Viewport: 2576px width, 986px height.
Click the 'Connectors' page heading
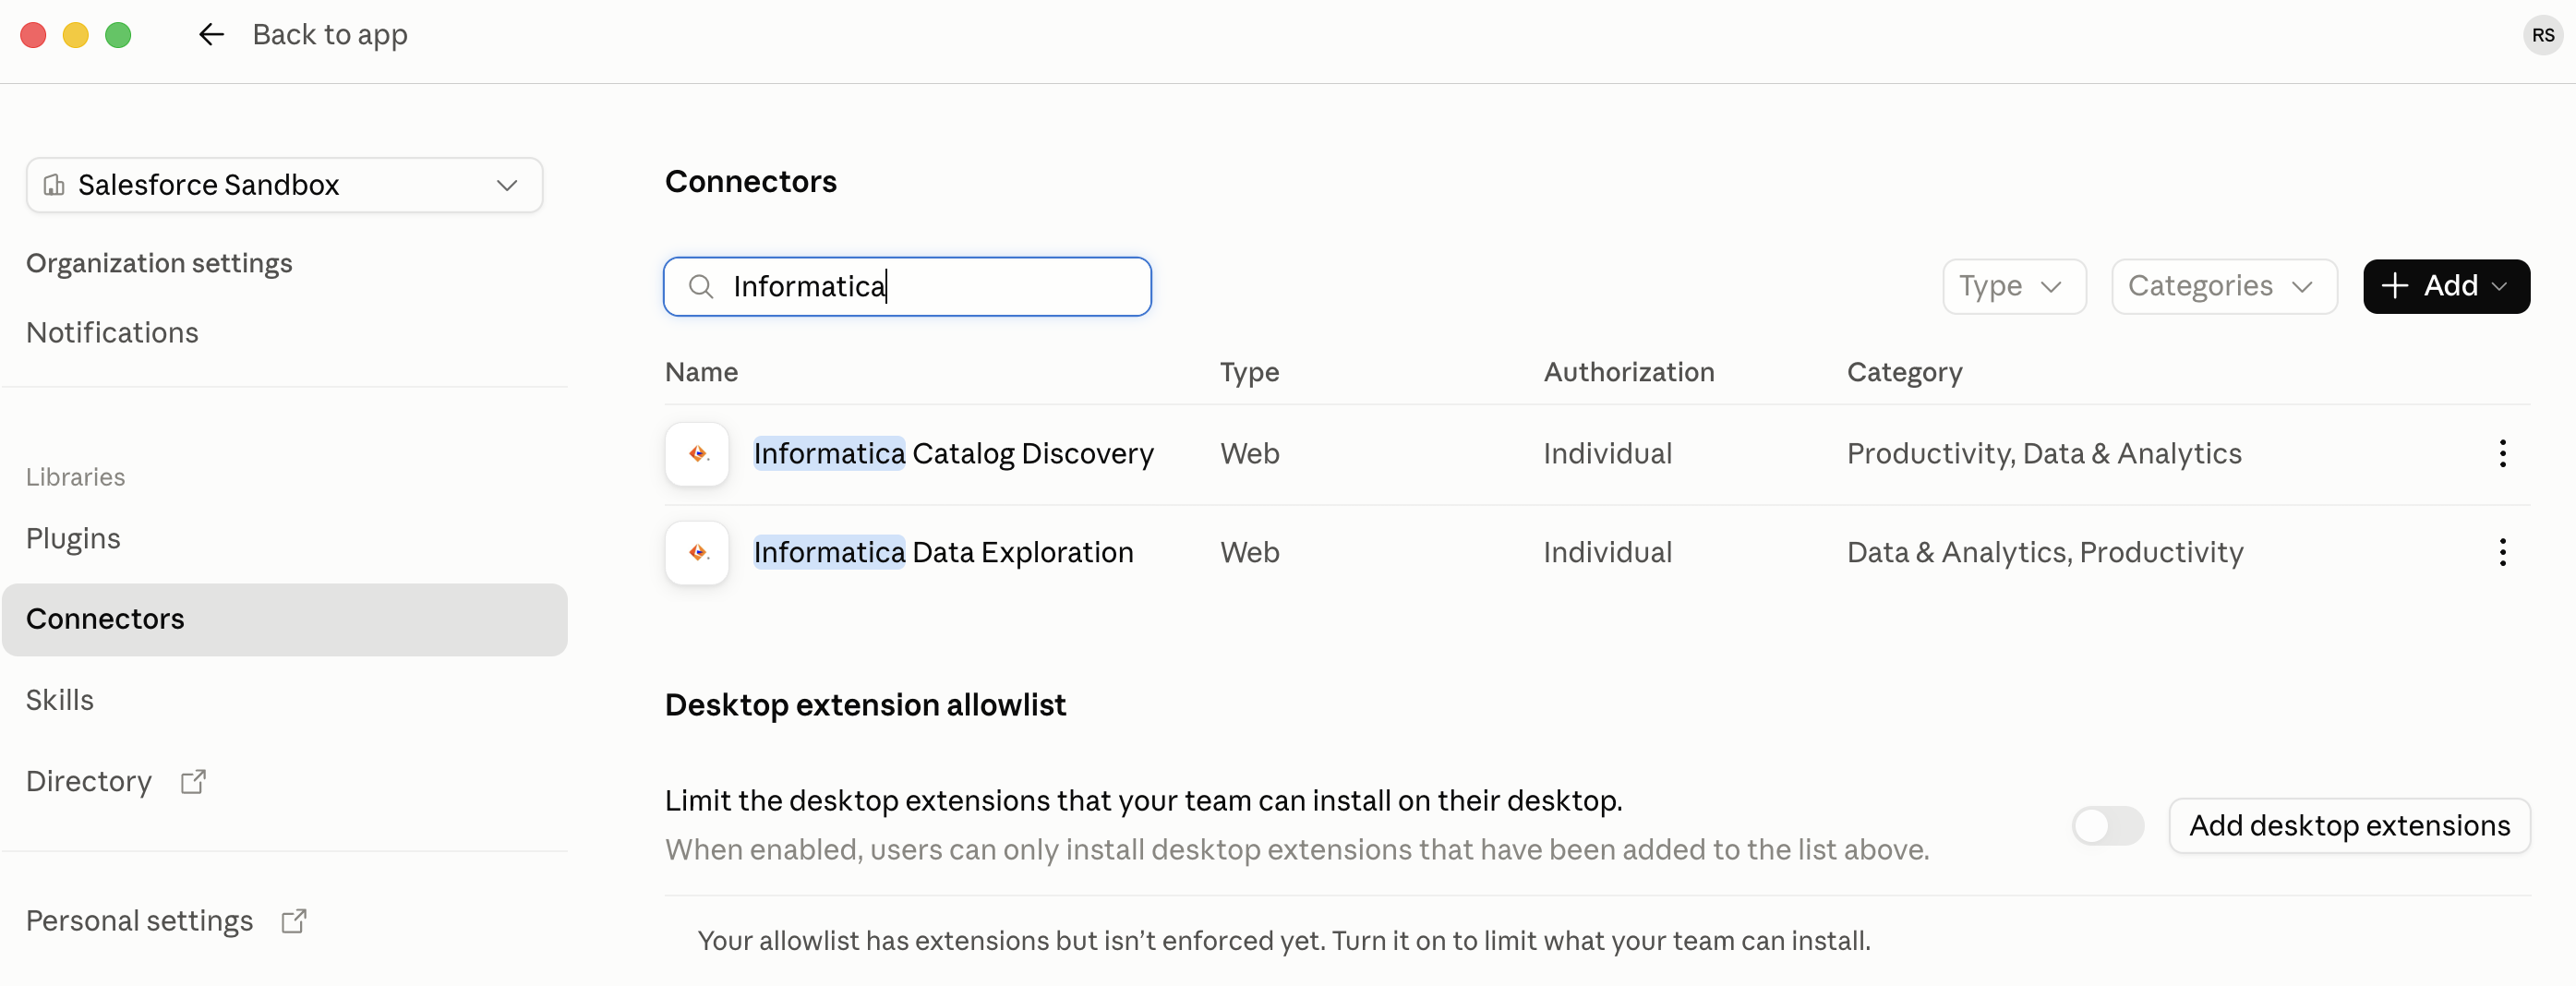750,182
